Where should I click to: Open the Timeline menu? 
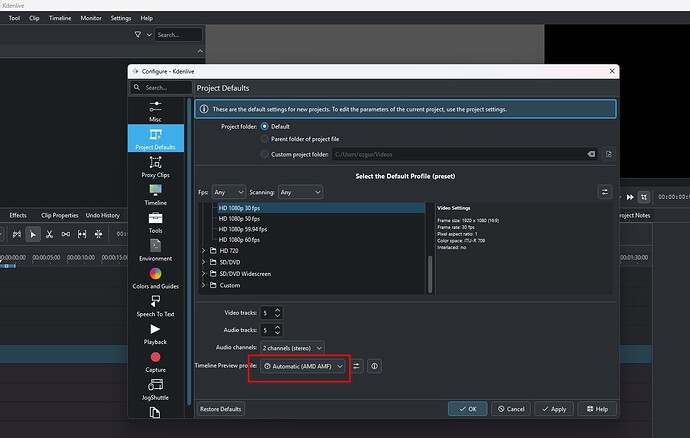pos(60,18)
